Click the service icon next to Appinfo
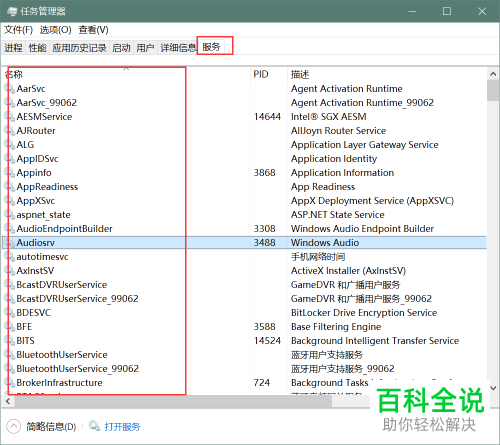Image resolution: width=500 pixels, height=445 pixels. 10,173
